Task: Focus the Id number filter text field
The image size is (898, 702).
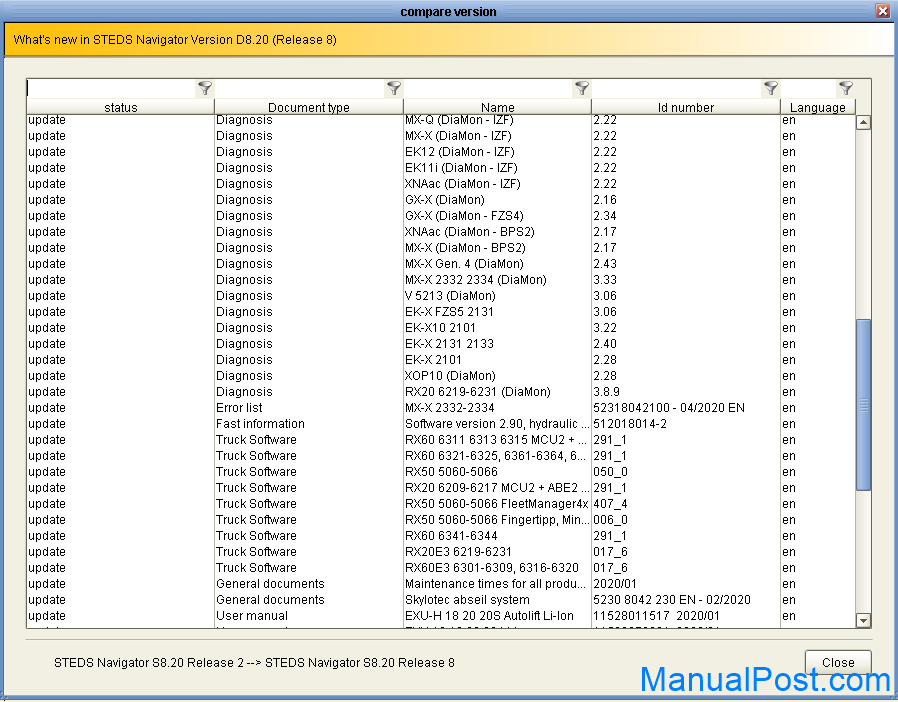Action: pos(677,88)
